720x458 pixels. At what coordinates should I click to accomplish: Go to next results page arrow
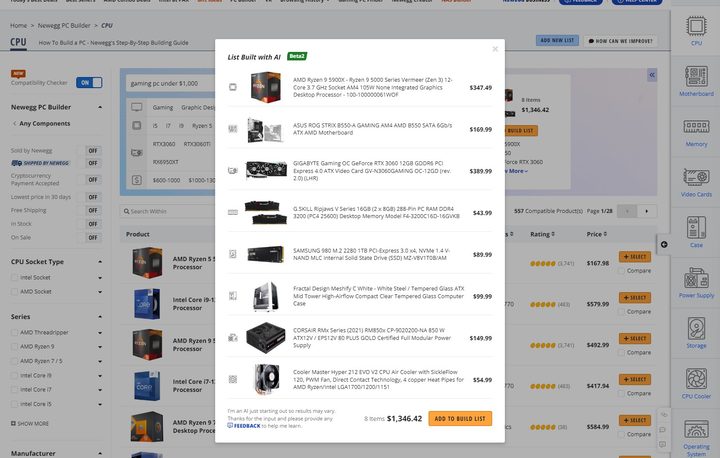[x=647, y=211]
